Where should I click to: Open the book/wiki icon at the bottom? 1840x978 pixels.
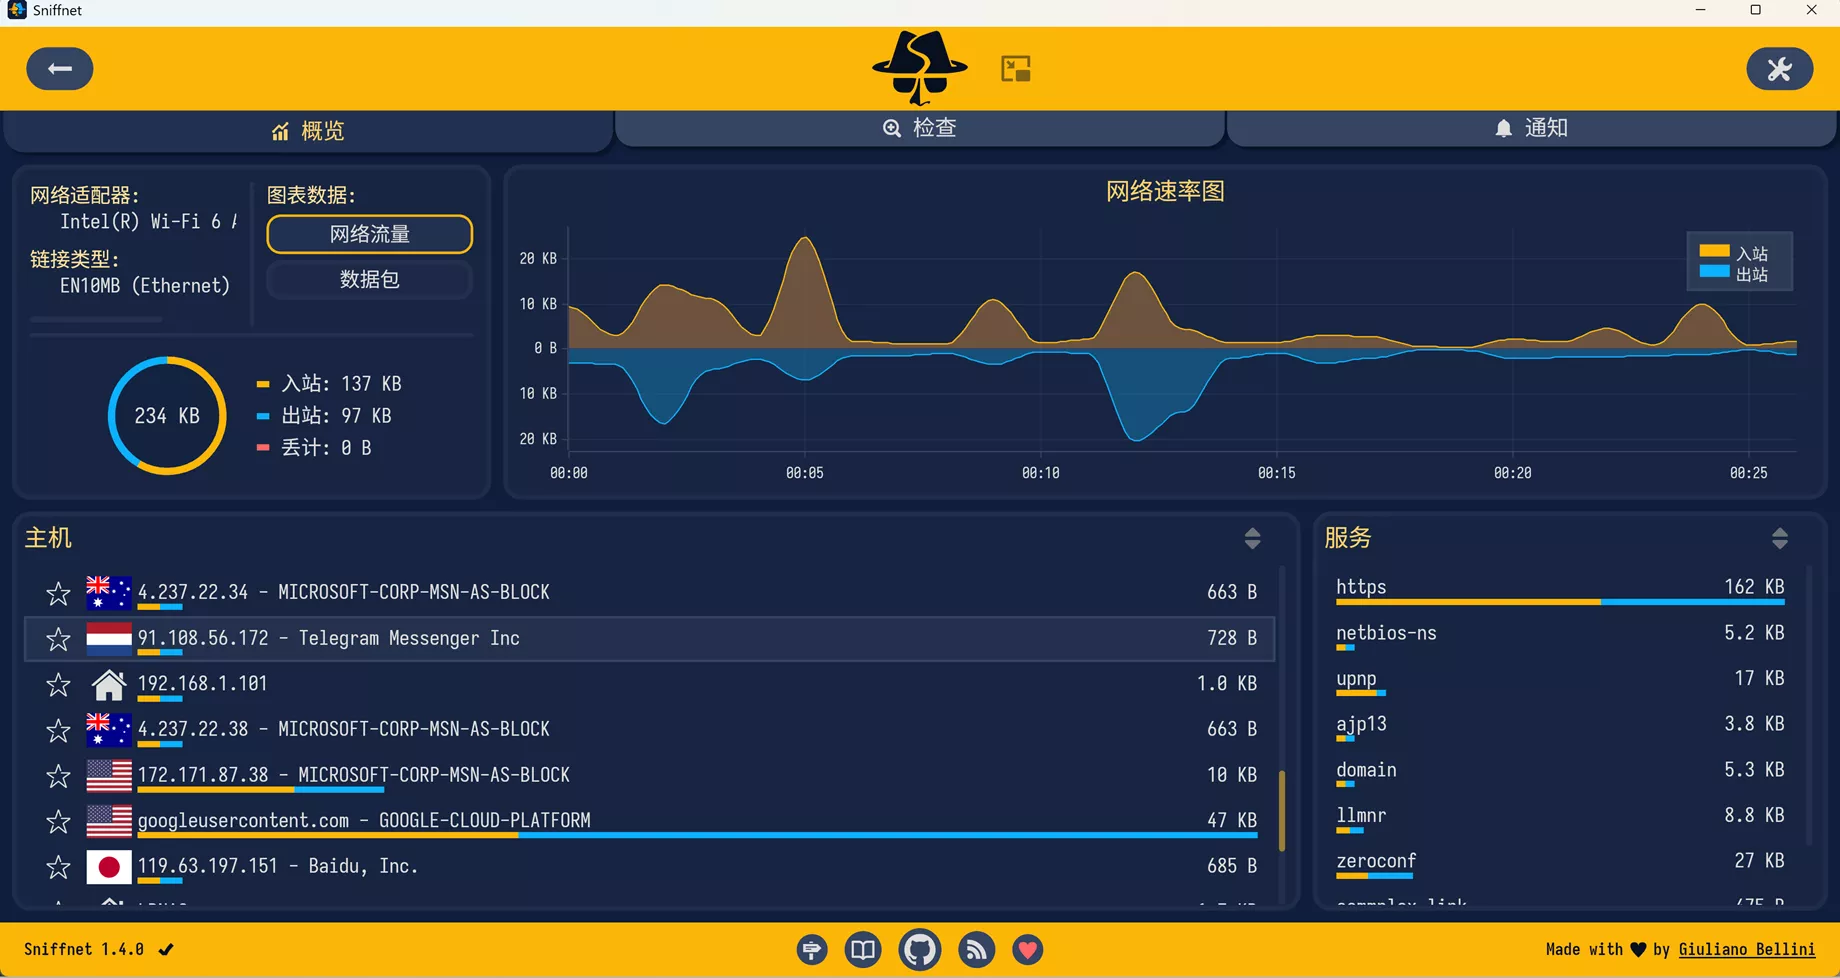(x=862, y=949)
